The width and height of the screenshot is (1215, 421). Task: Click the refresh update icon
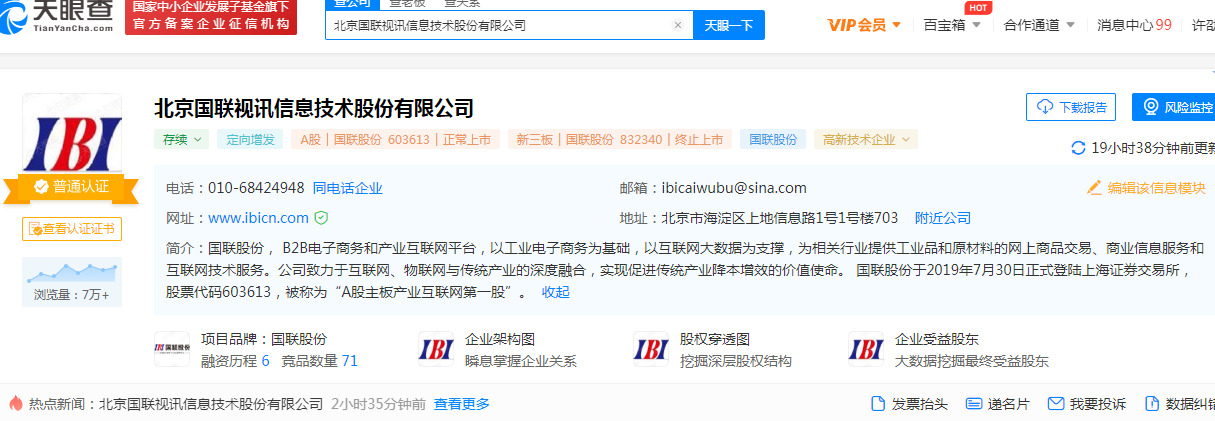pos(1078,148)
